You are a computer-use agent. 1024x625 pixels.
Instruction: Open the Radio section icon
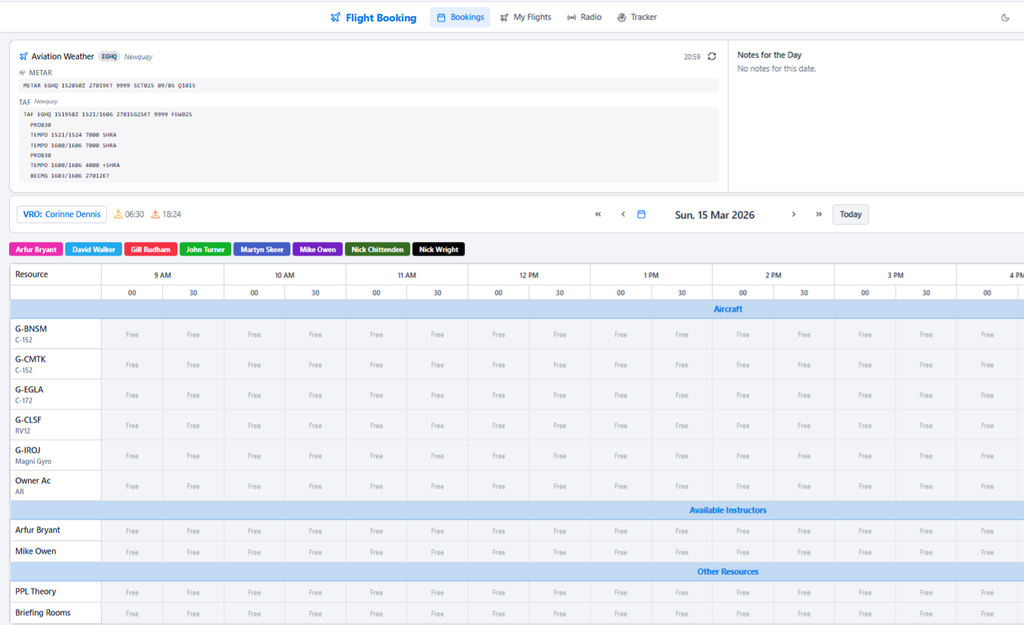571,17
